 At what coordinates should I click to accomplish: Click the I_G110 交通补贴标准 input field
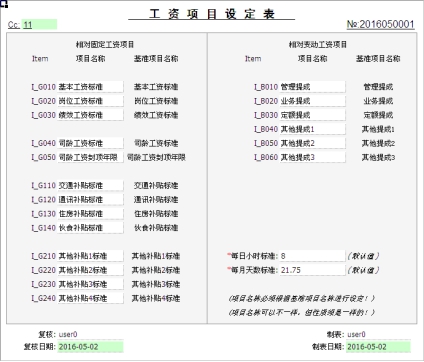click(90, 186)
